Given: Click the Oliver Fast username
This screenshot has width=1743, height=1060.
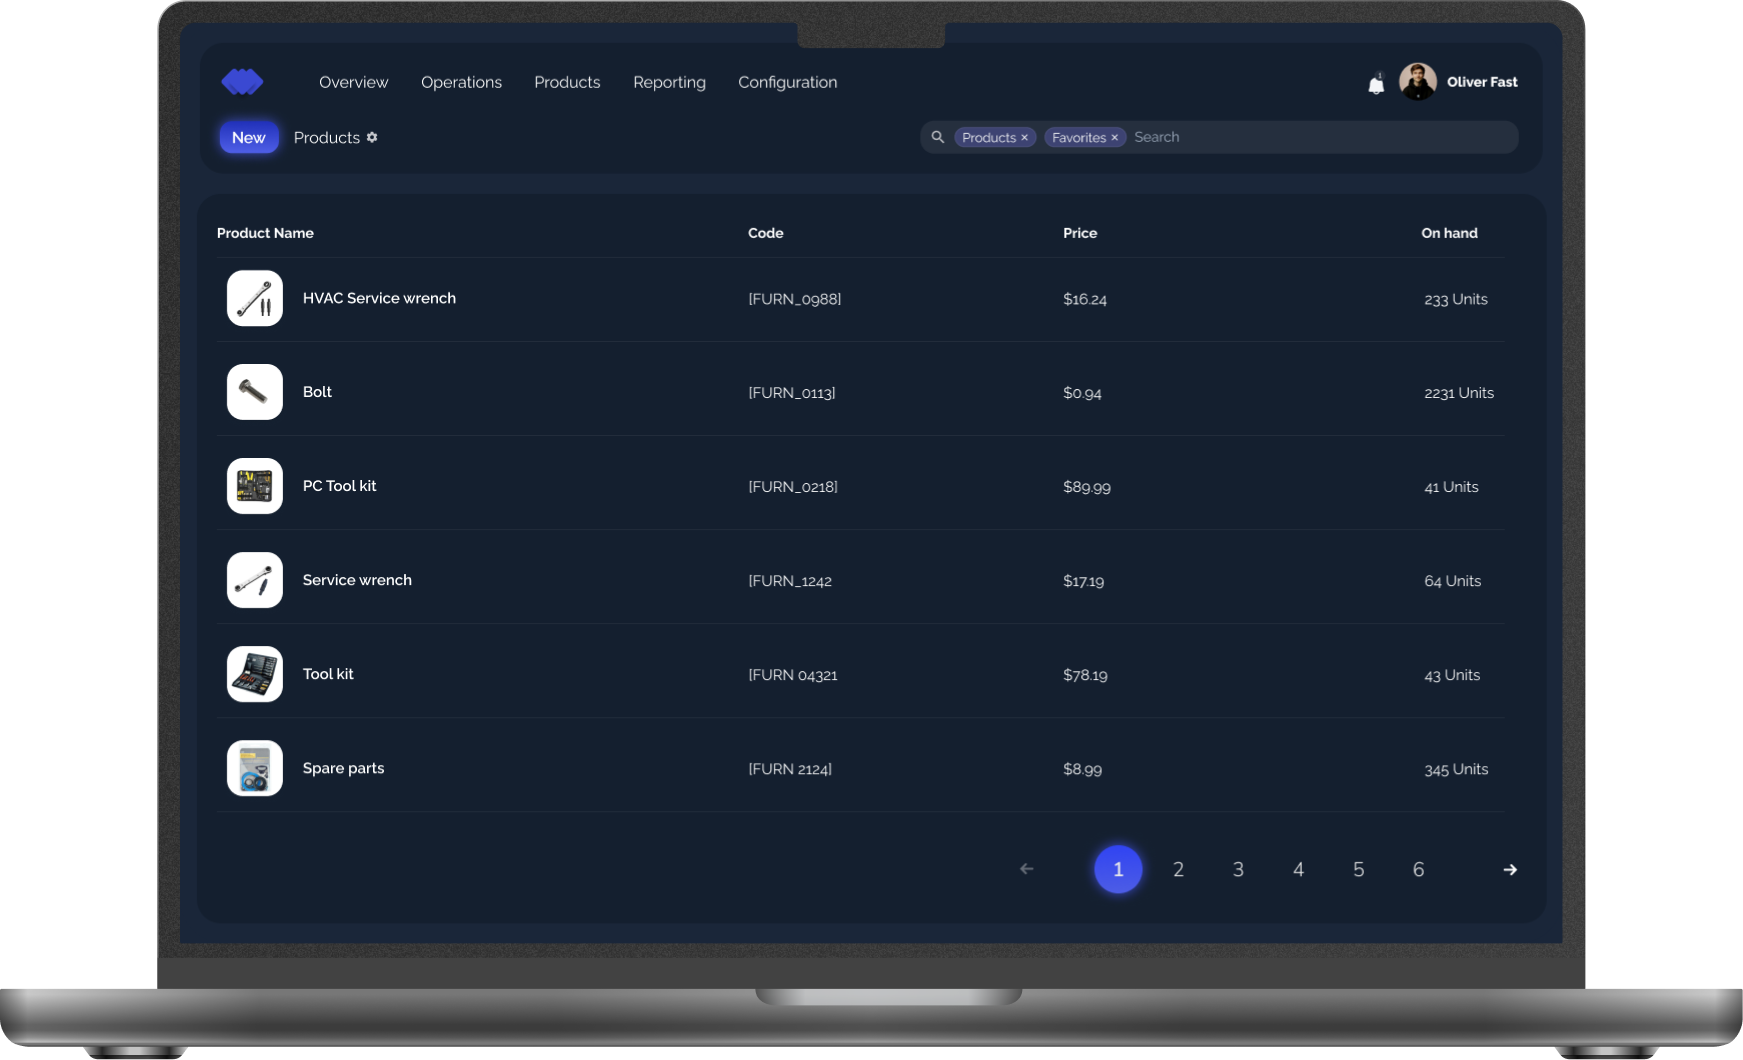Looking at the screenshot, I should point(1482,82).
